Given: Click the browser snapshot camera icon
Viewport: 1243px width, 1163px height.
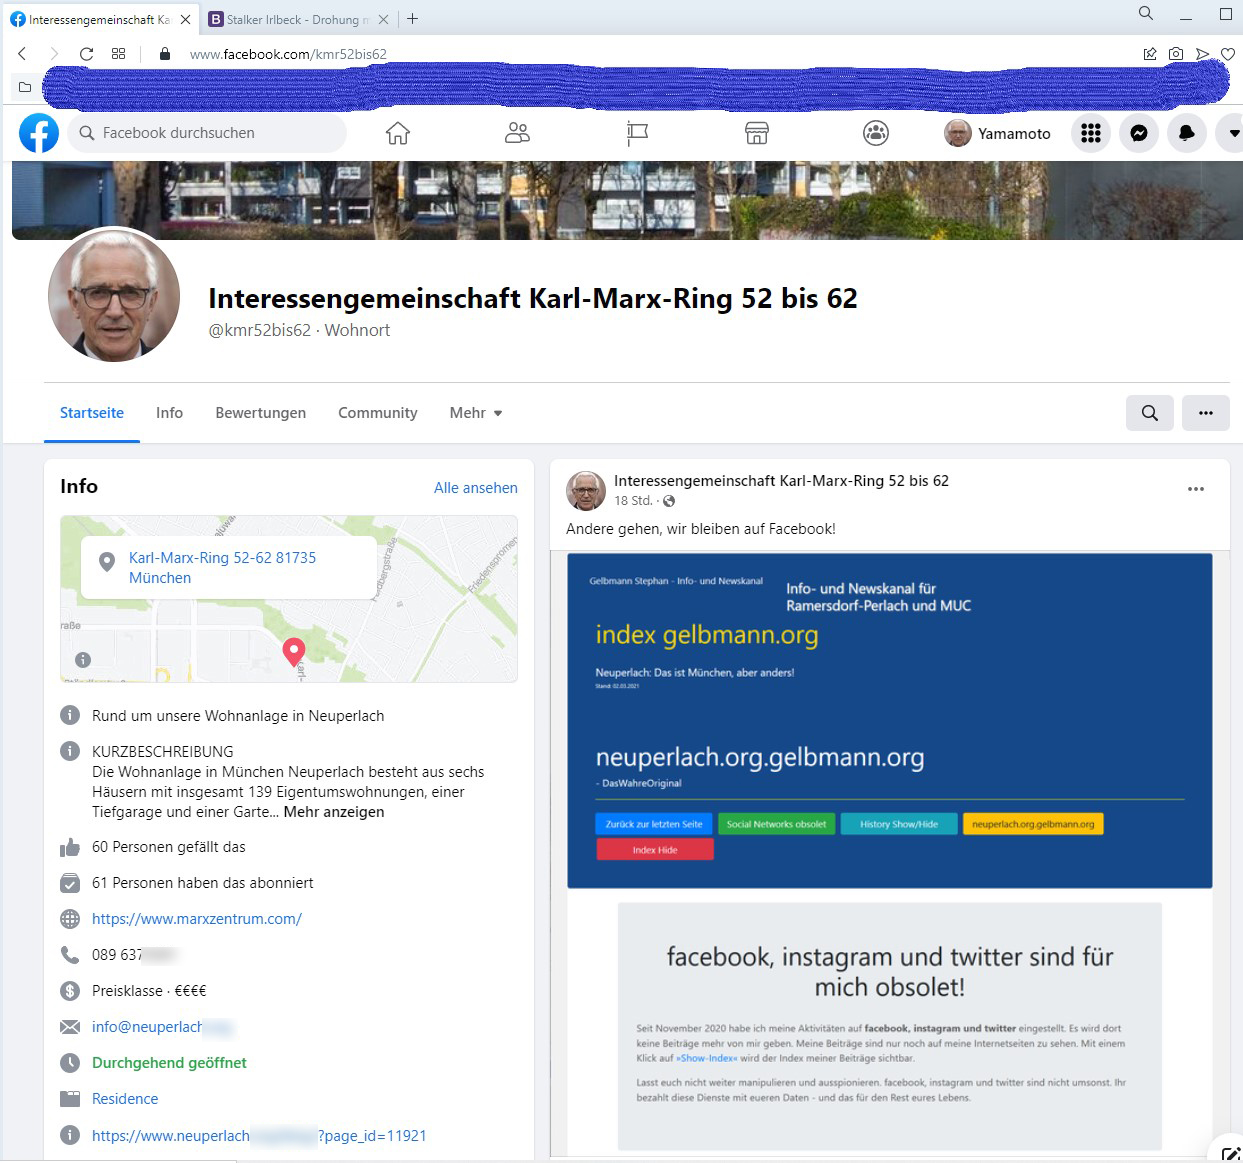Looking at the screenshot, I should [1176, 54].
